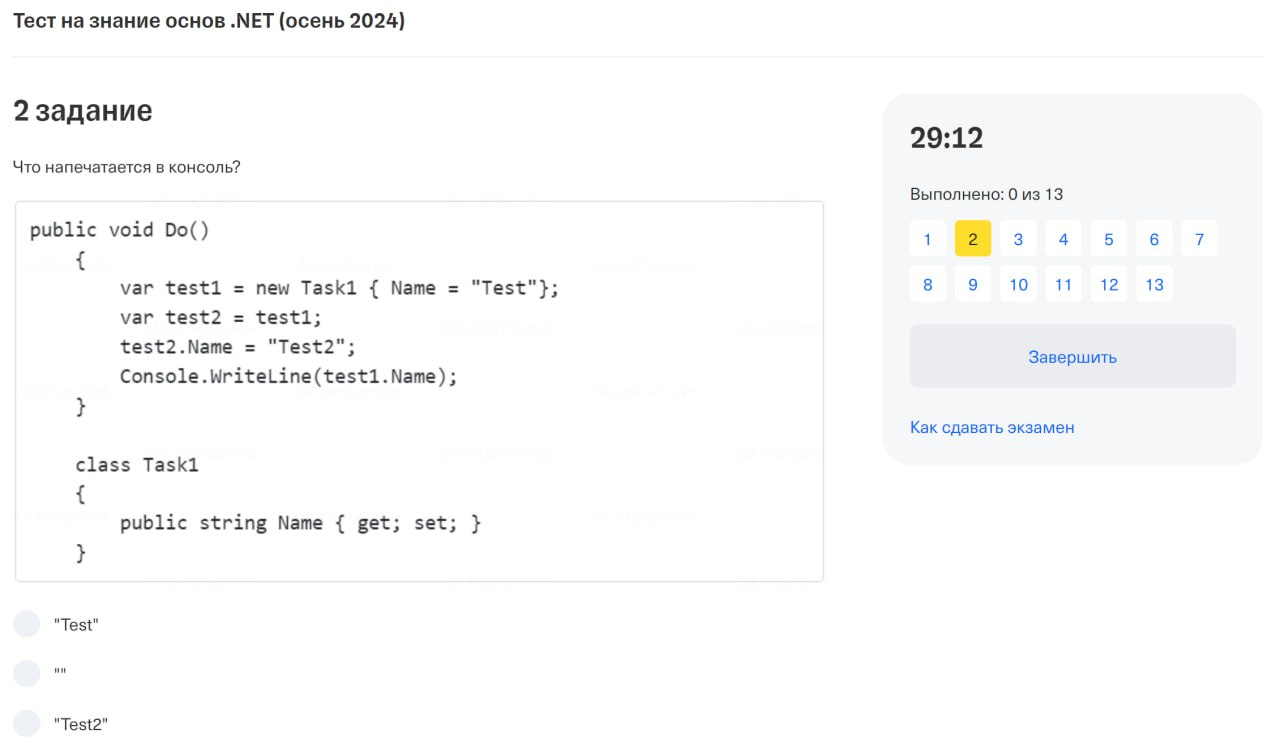Navigate to question 5
The width and height of the screenshot is (1280, 746).
[x=1108, y=239]
